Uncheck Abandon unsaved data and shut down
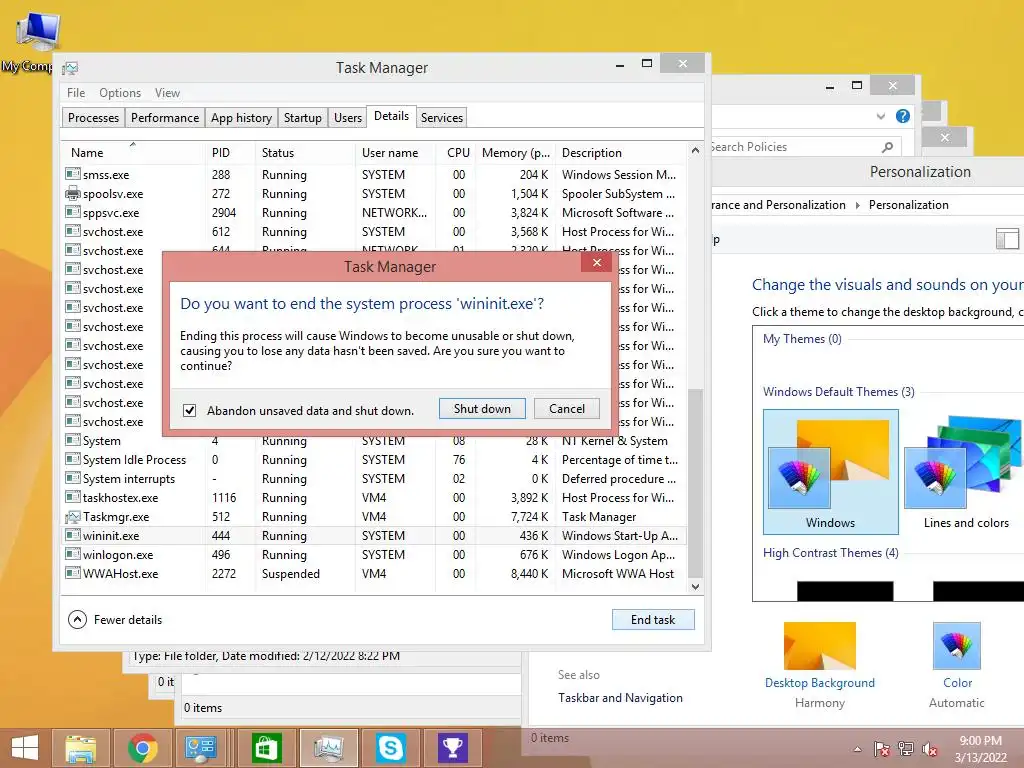Screen dimensions: 1024x768 coord(189,410)
